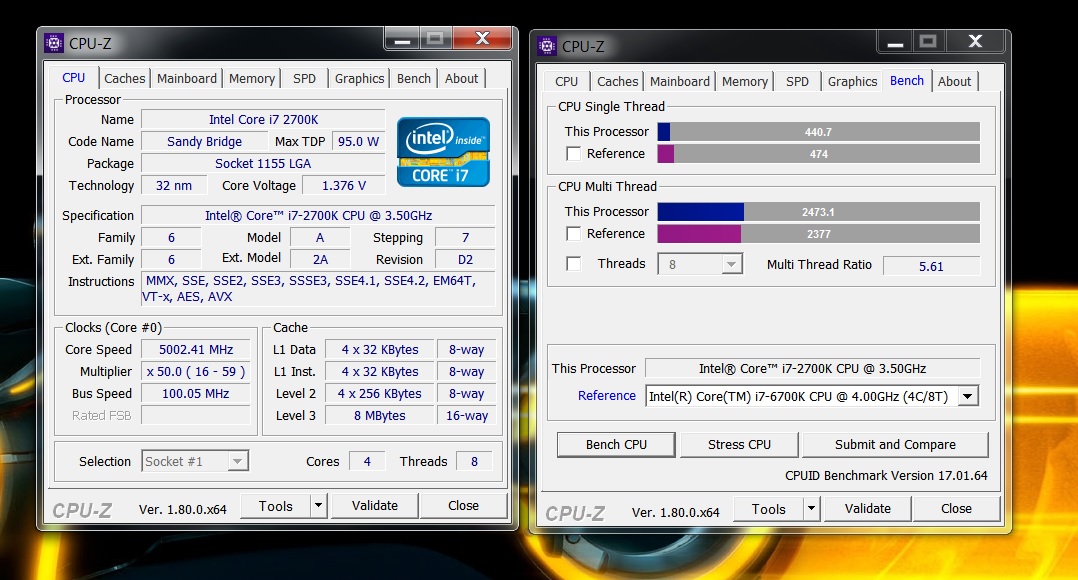Open Tools dropdown arrow in right CPU-Z window
The image size is (1078, 580).
pos(811,509)
